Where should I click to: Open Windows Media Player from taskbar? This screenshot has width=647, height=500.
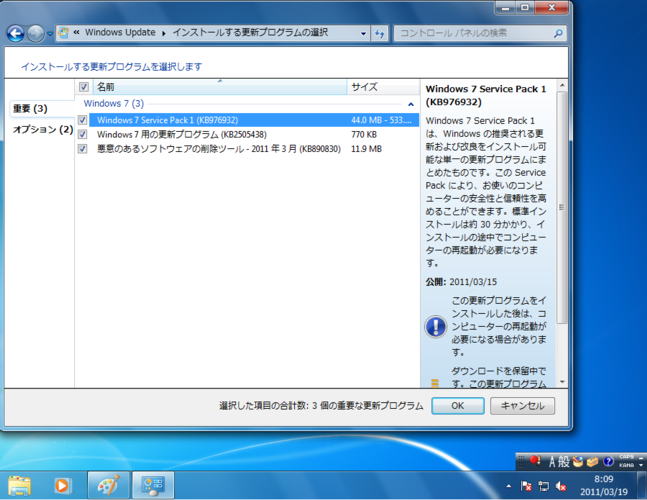(x=62, y=485)
